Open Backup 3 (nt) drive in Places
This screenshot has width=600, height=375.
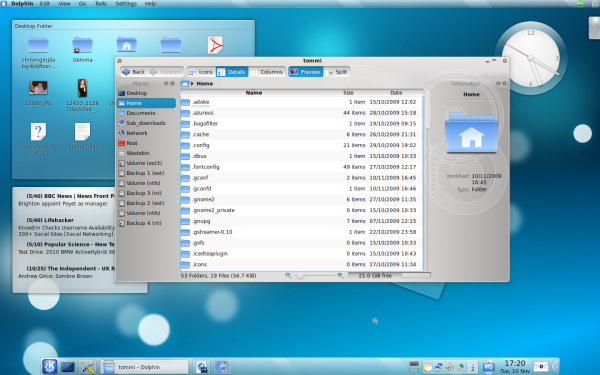(x=147, y=193)
